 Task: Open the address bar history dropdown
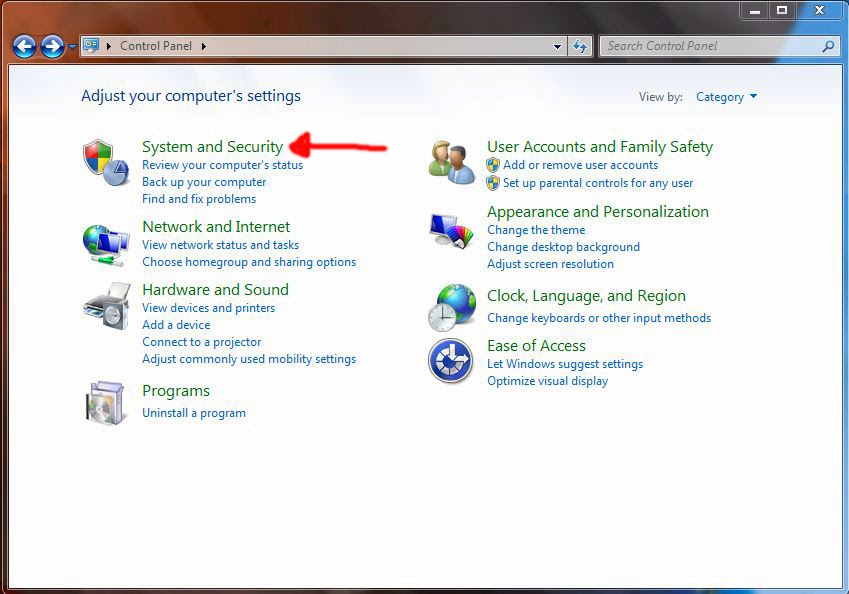tap(557, 47)
